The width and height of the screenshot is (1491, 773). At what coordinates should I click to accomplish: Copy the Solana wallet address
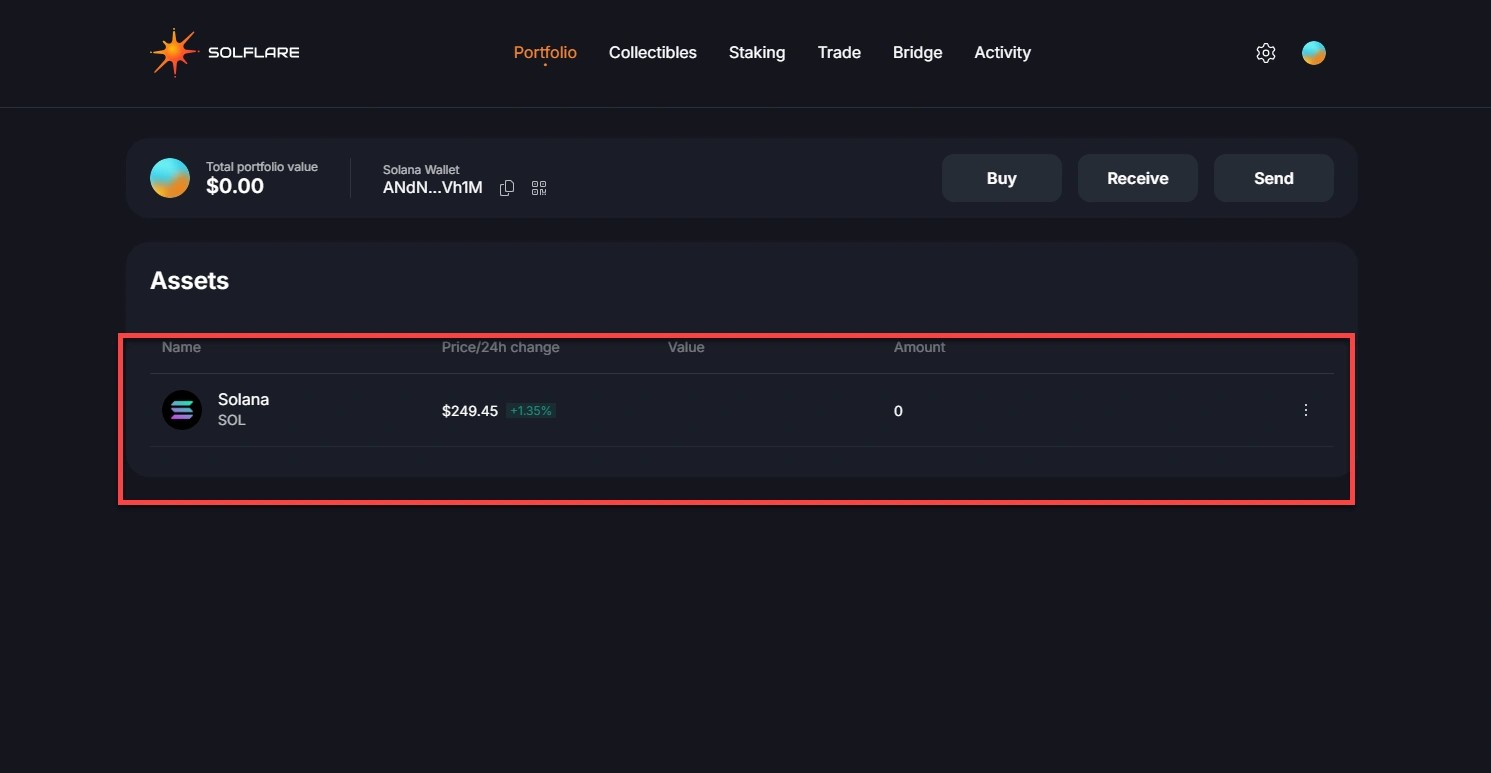click(507, 188)
